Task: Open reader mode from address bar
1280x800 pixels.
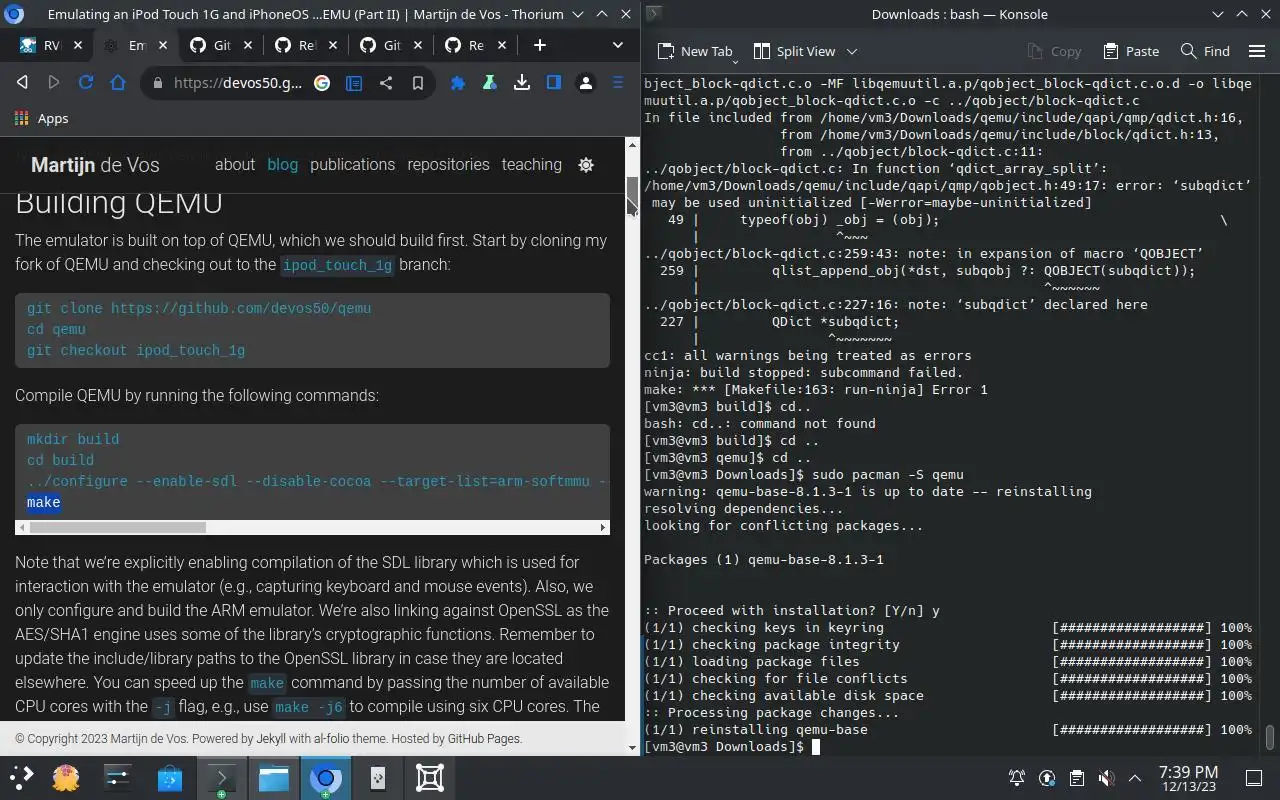Action: click(354, 83)
